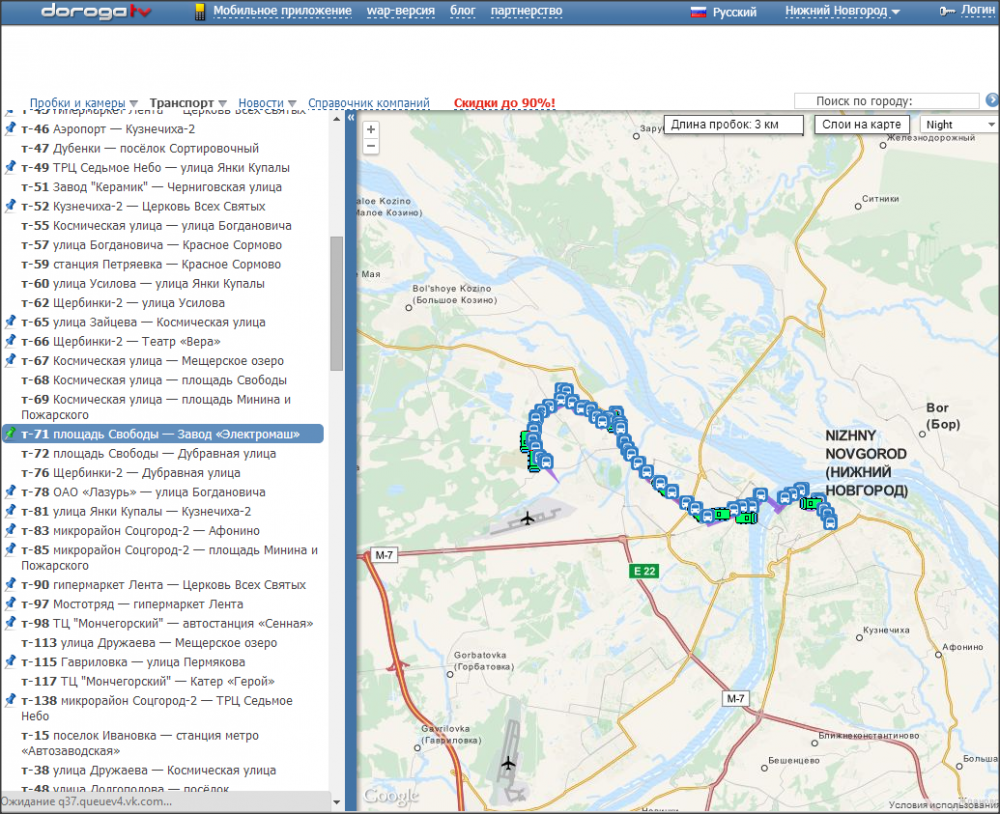Click the blue search go button
Screen dimensions: 1000x814
pos(992,100)
